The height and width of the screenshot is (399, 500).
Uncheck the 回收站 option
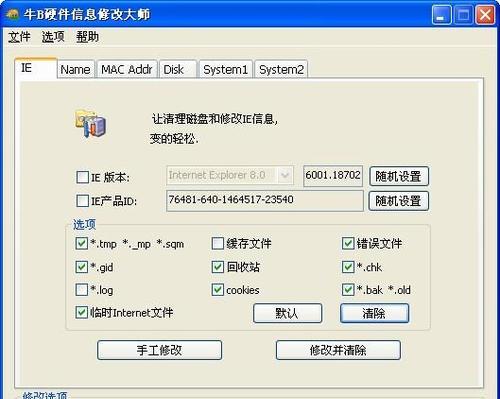[x=218, y=267]
